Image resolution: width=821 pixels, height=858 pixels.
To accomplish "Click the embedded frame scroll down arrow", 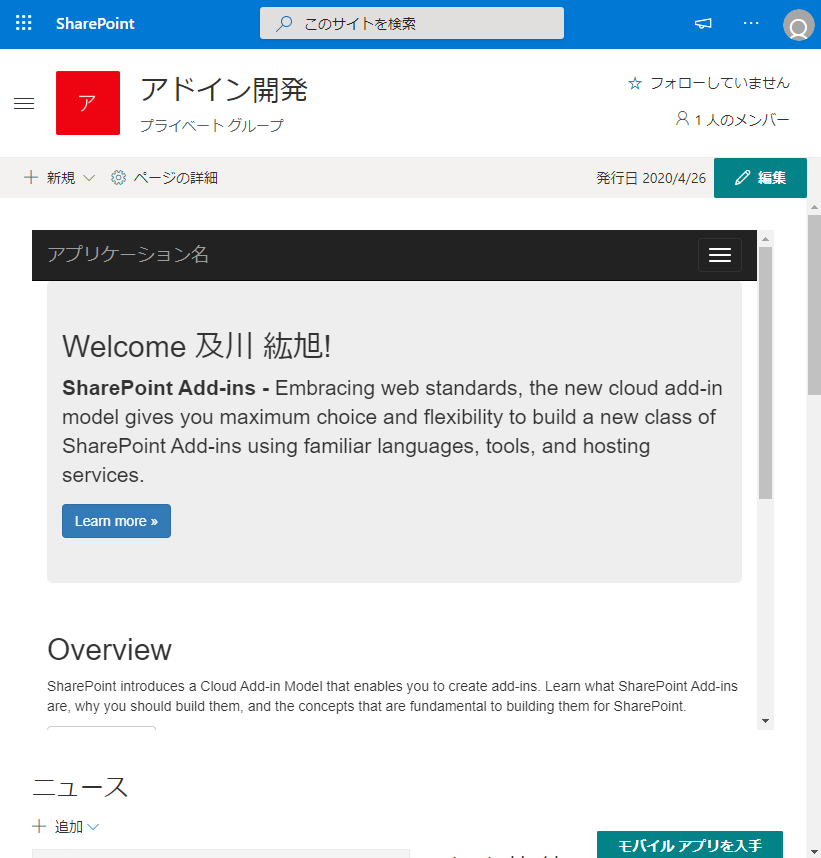I will tap(766, 721).
